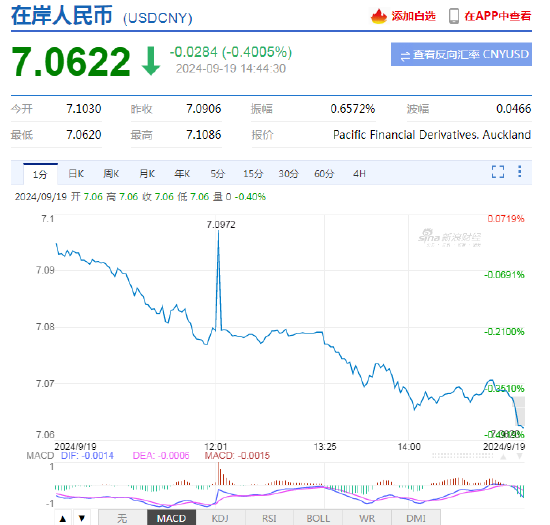Viewport: 550px width, 525px height.
Task: Switch to the 4H interval tab
Action: point(359,174)
